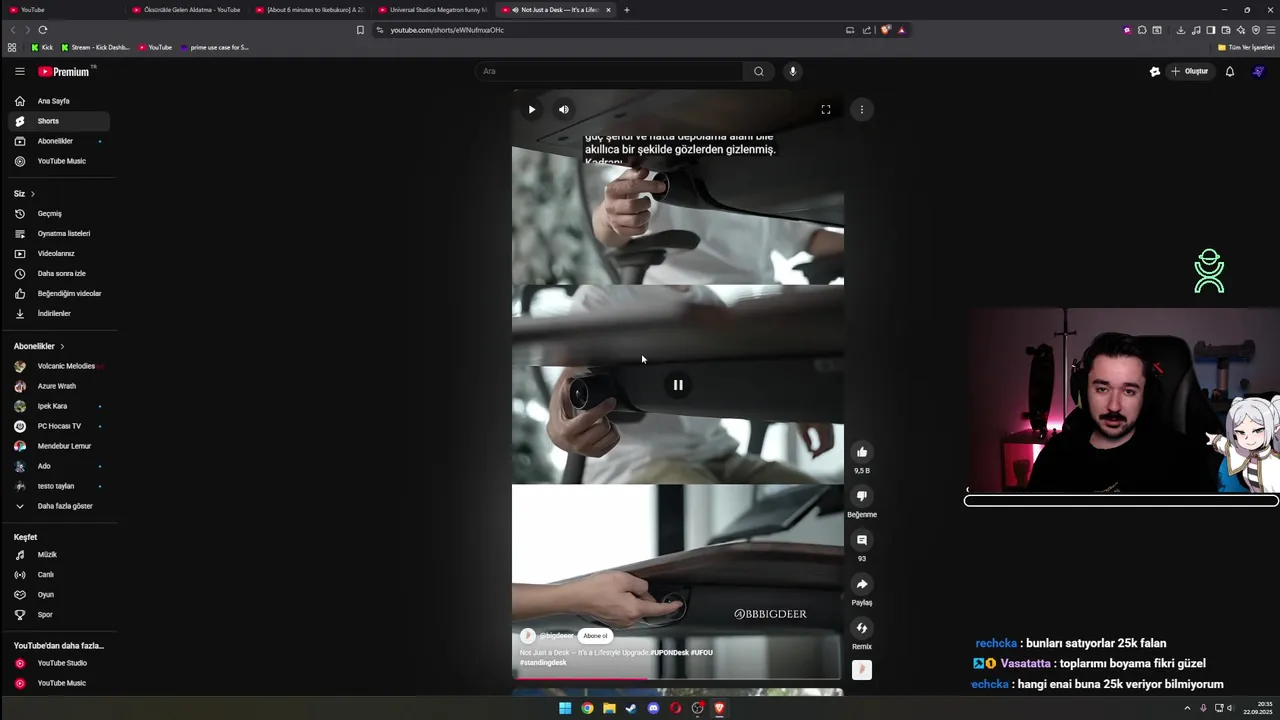This screenshot has height=720, width=1280.
Task: Expand the Abonelikler heading chevron
Action: click(62, 346)
